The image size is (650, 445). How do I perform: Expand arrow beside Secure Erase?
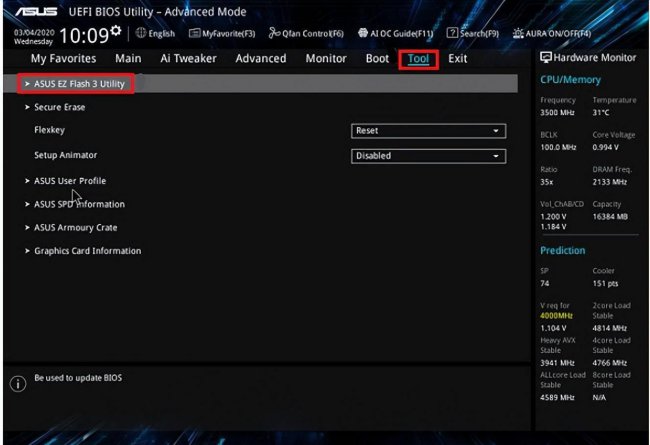pos(27,107)
